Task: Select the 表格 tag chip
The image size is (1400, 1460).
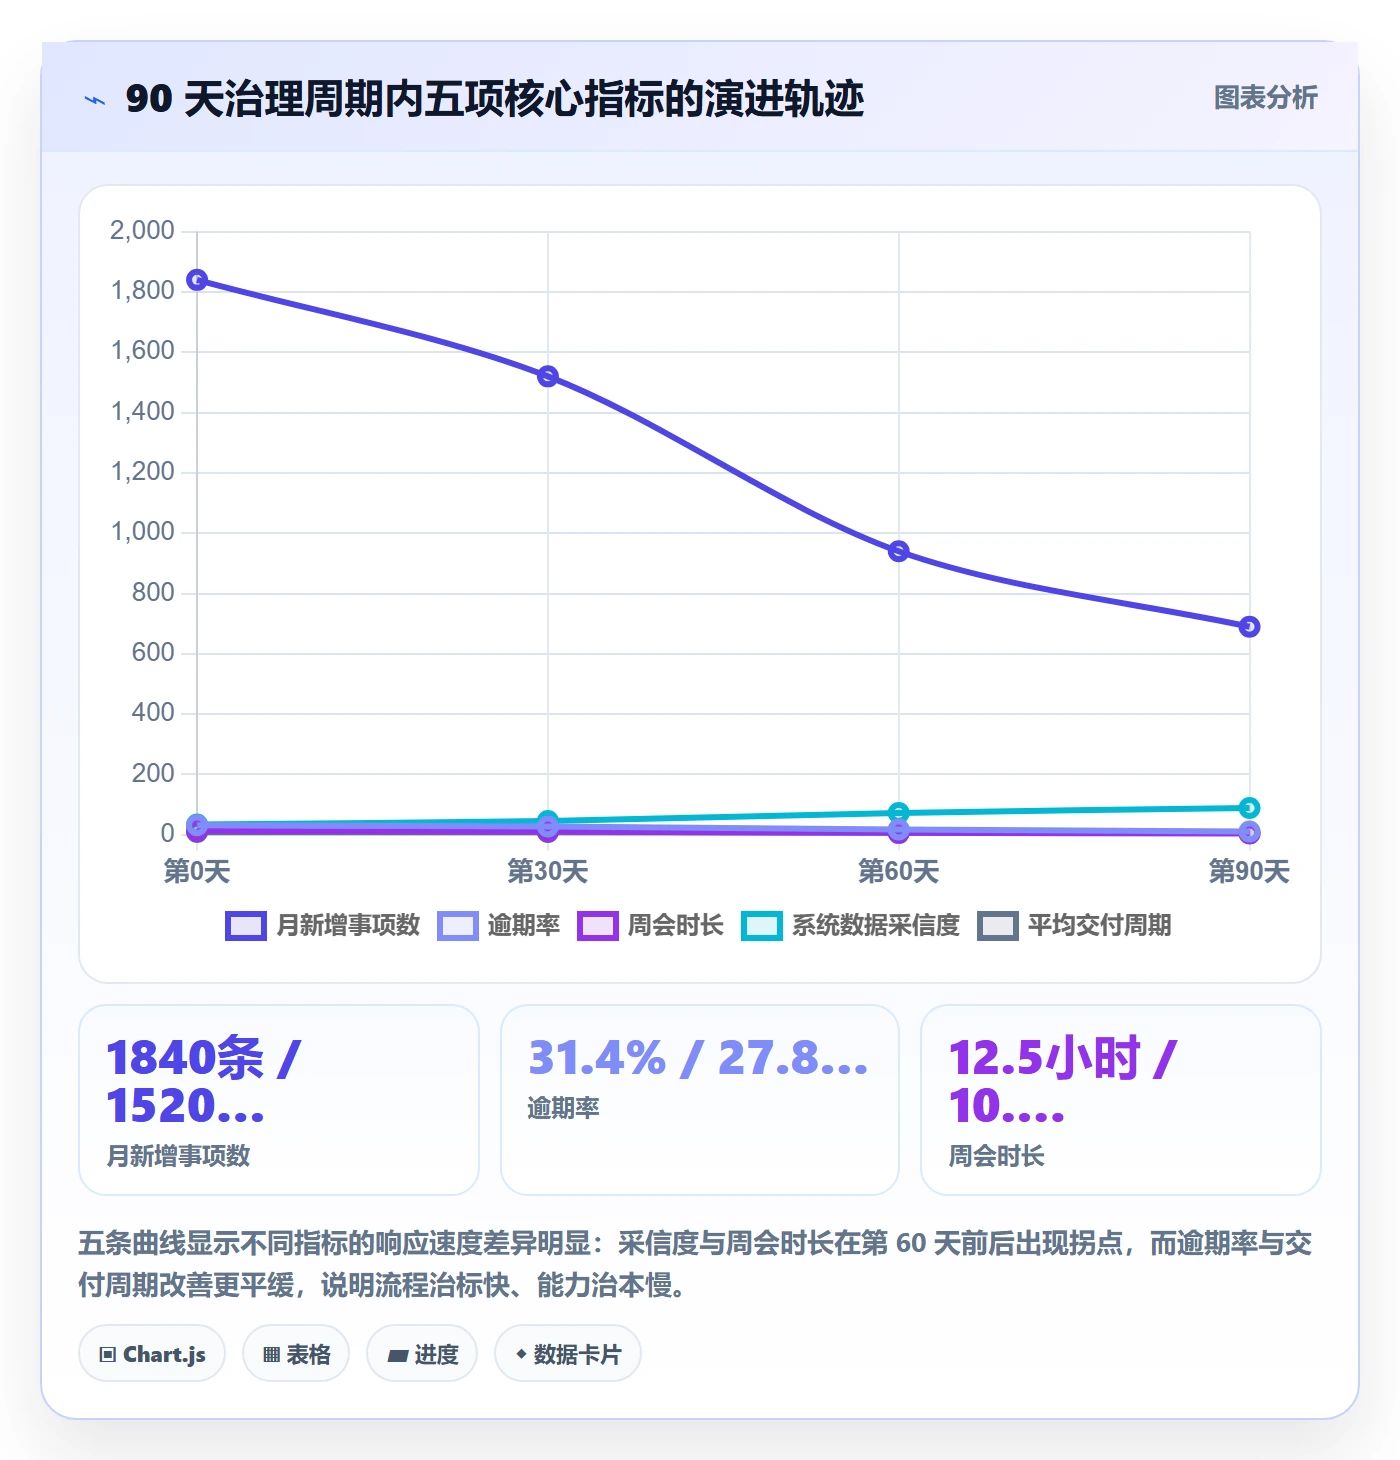Action: (296, 1354)
